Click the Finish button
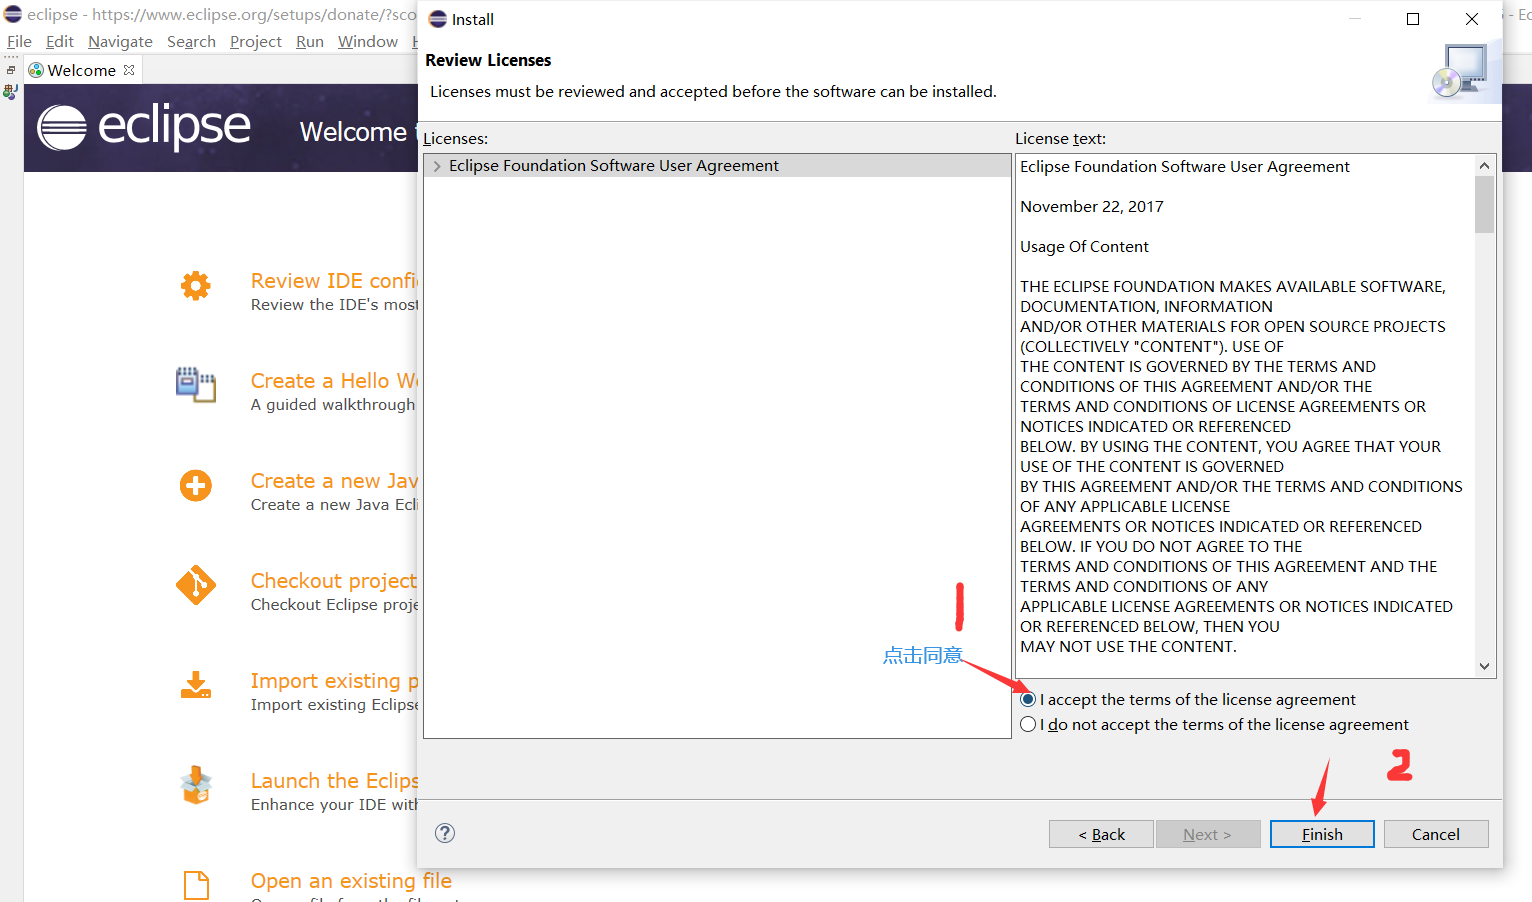Viewport: 1532px width, 902px height. tap(1322, 834)
